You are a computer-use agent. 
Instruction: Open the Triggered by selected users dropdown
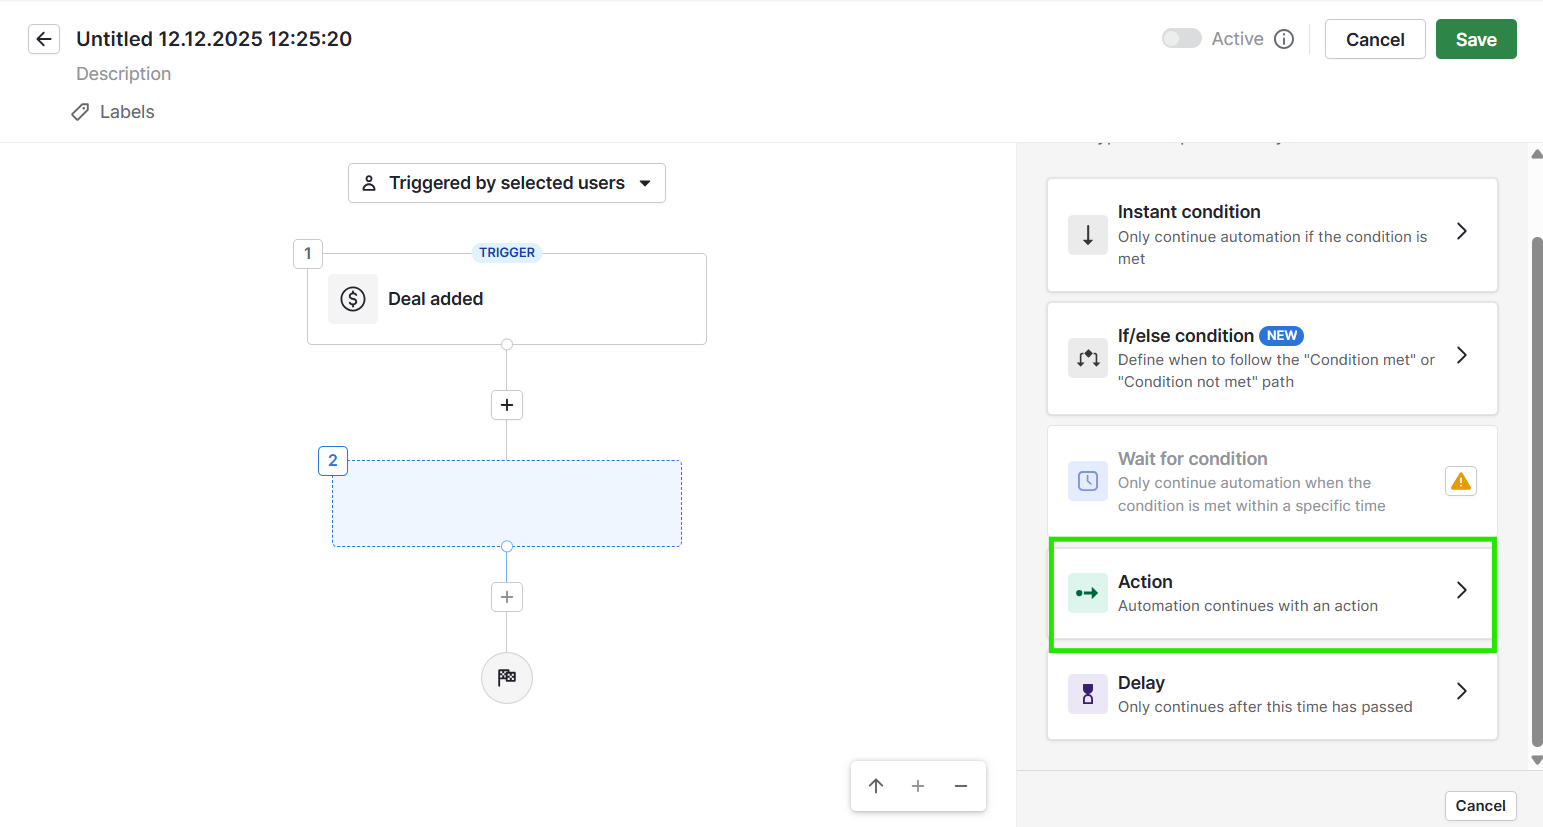507,183
